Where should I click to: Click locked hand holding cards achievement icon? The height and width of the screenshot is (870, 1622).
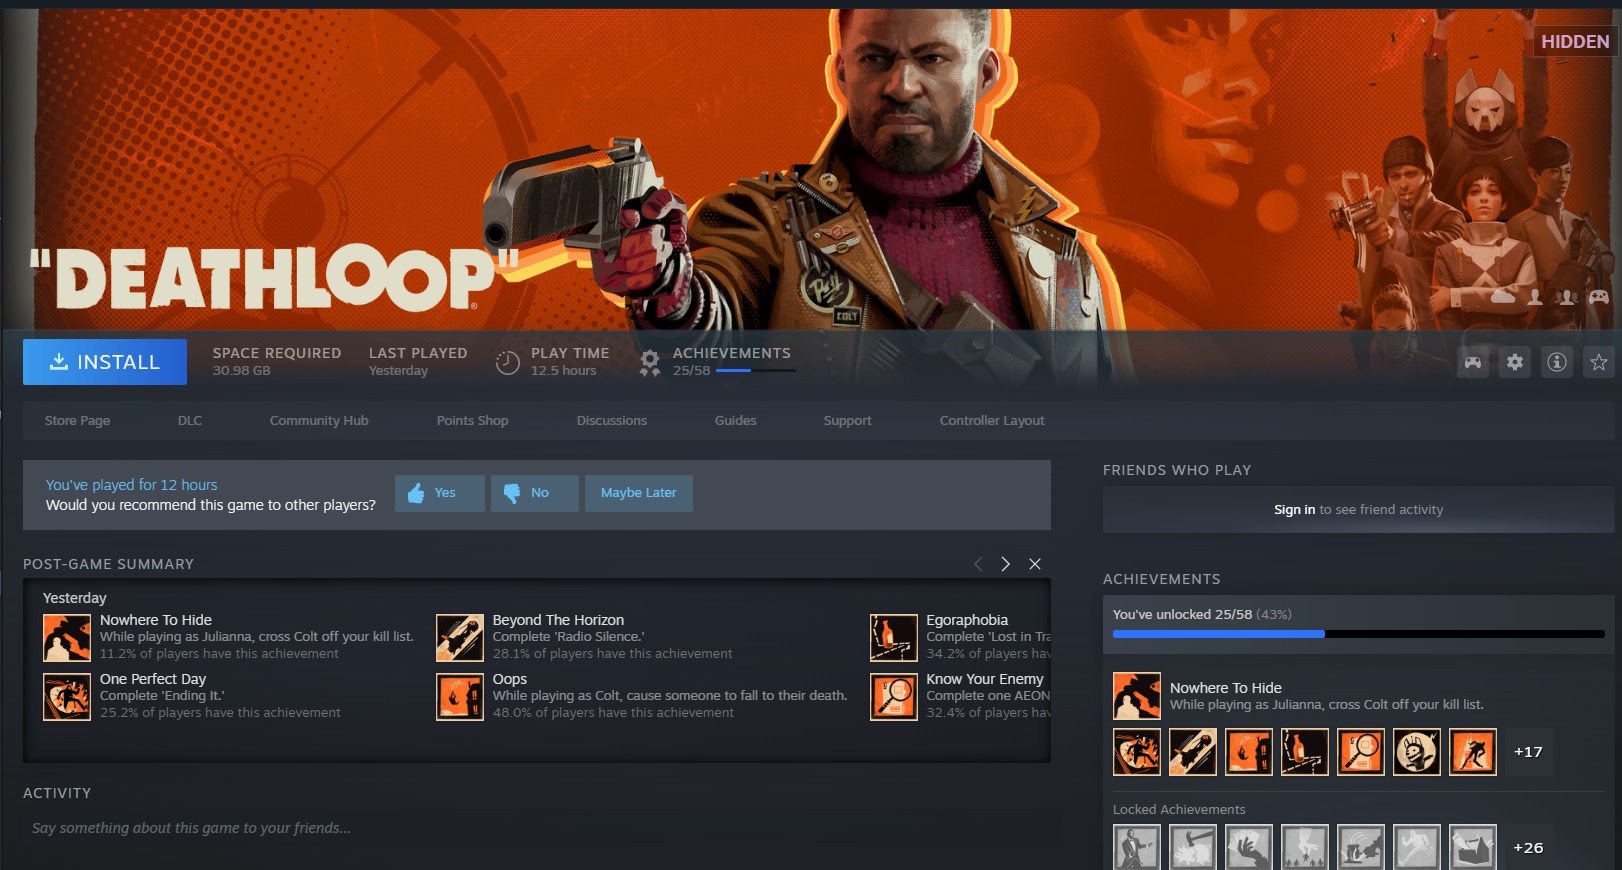coord(1249,847)
